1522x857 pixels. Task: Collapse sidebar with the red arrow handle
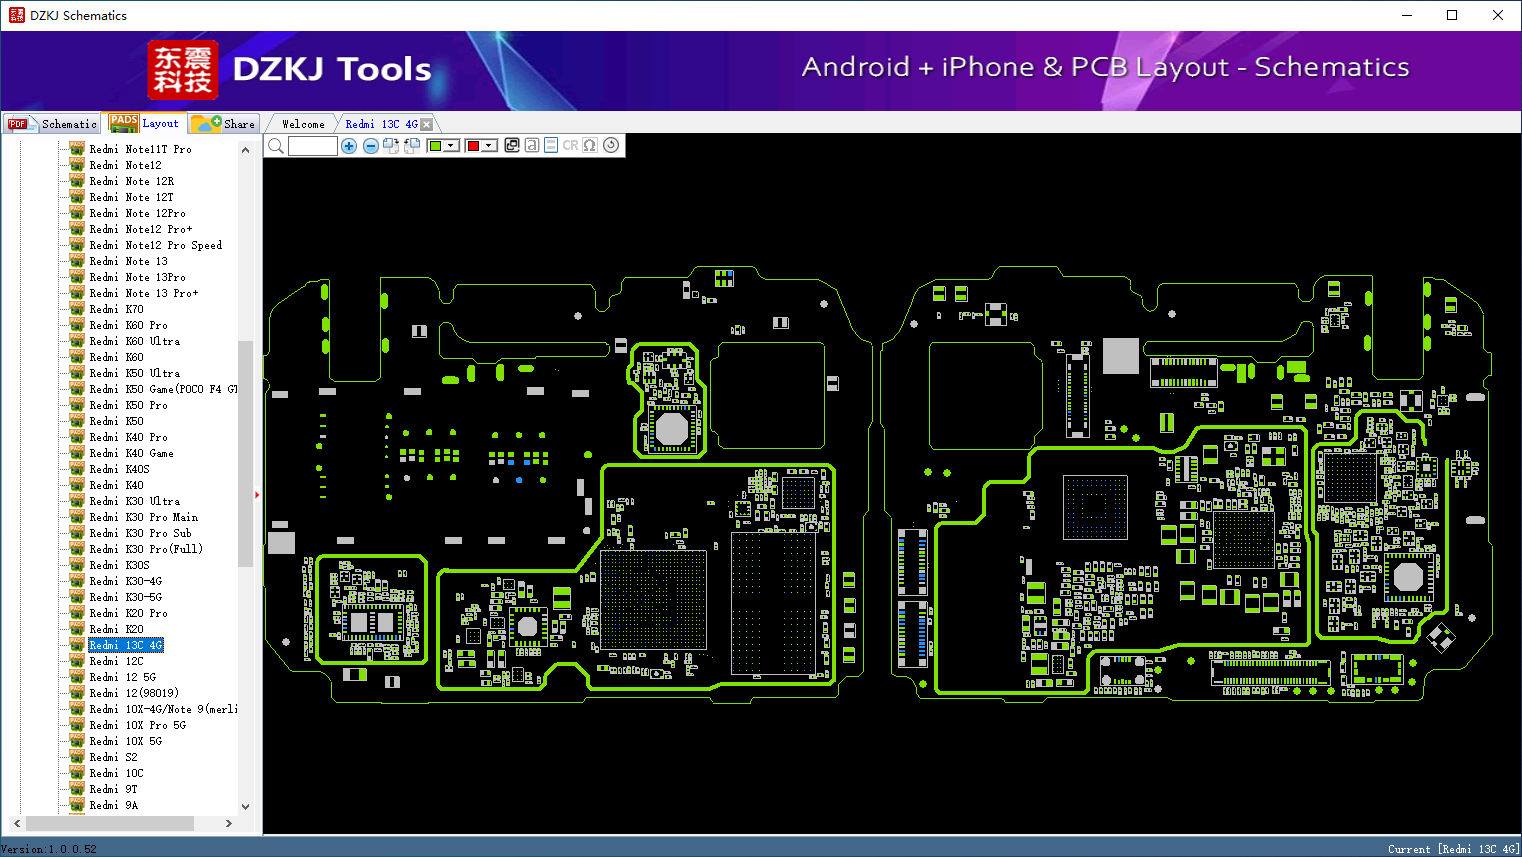click(x=257, y=495)
